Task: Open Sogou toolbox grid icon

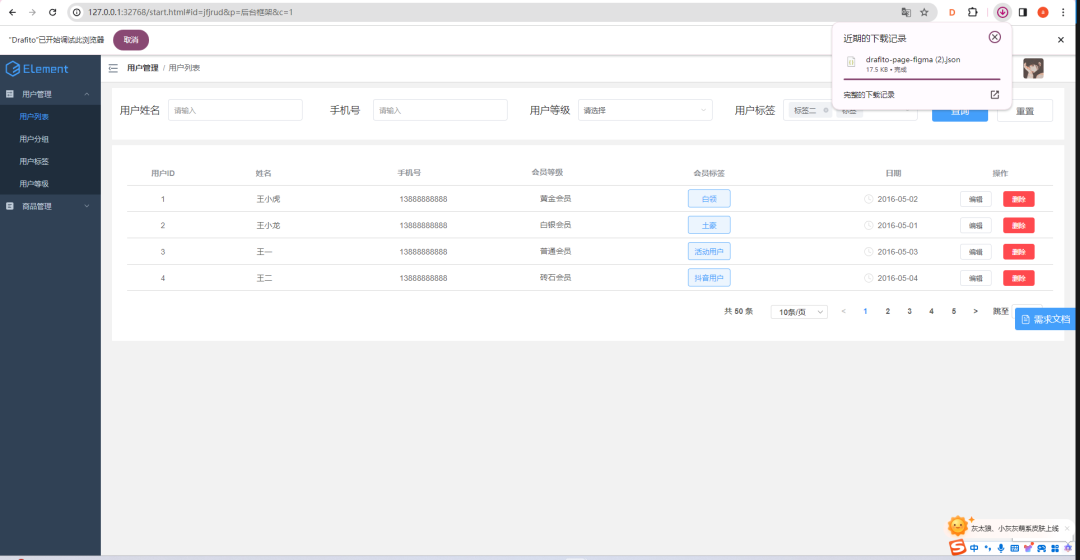Action: click(1055, 548)
